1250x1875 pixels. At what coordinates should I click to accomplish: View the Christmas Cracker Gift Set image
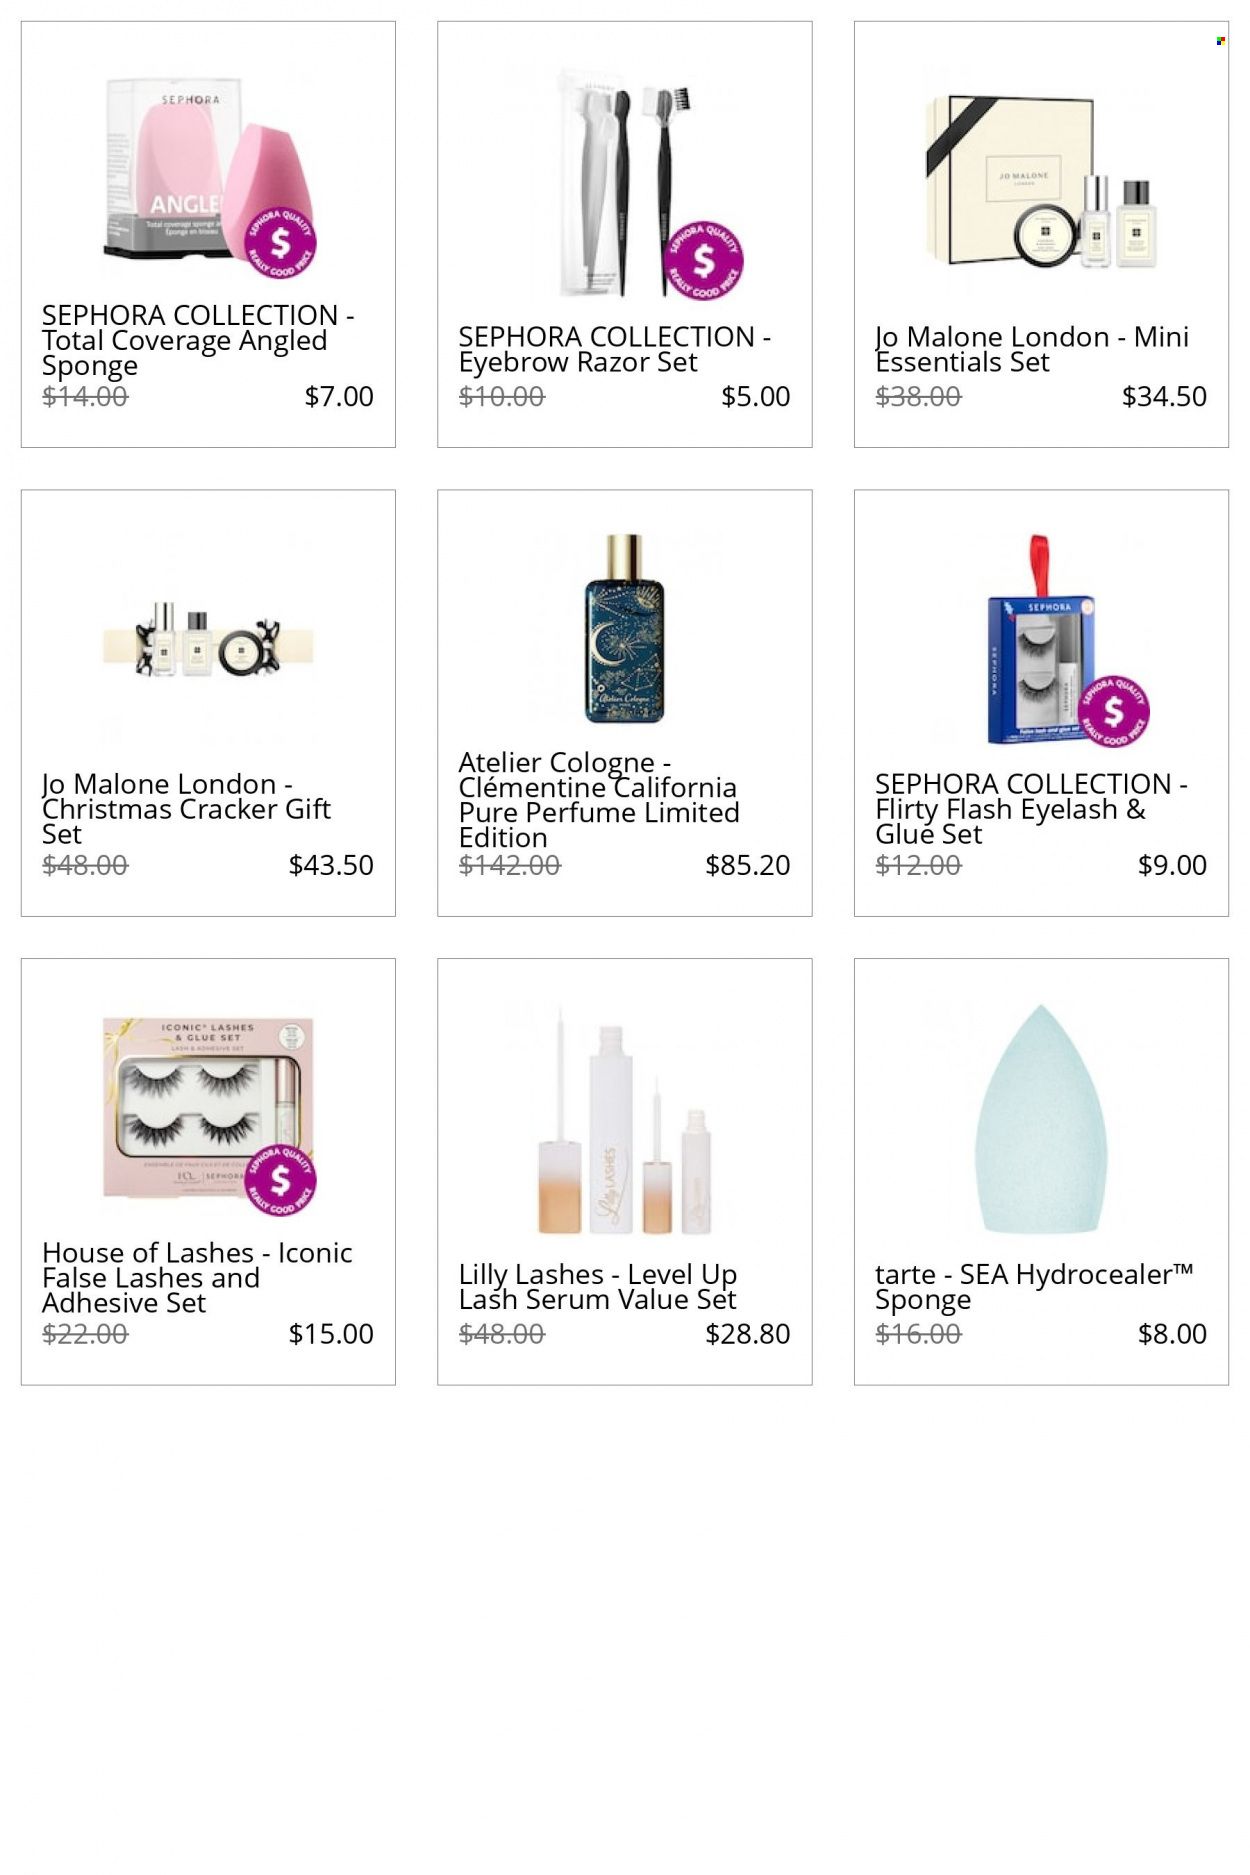pos(208,640)
